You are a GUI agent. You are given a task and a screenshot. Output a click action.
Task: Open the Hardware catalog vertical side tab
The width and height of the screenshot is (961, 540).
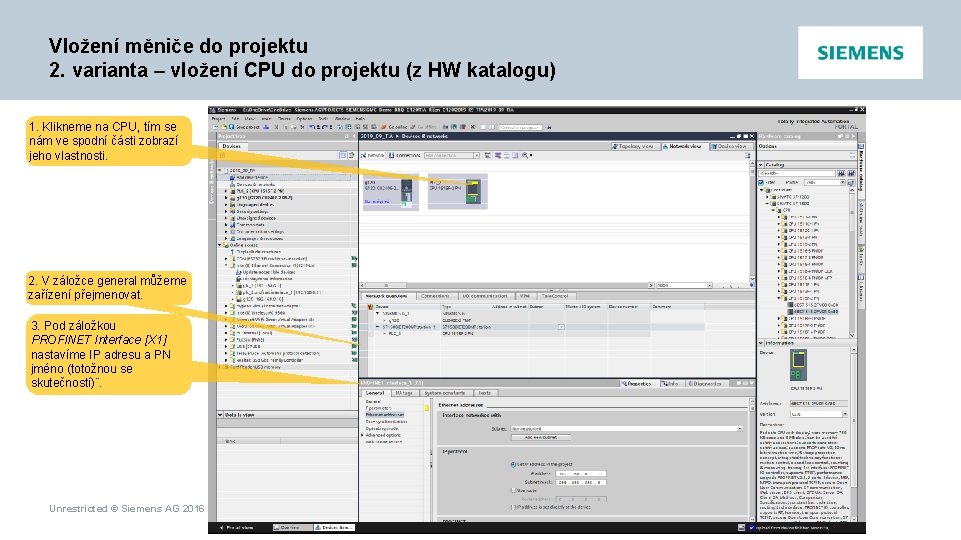click(x=862, y=173)
